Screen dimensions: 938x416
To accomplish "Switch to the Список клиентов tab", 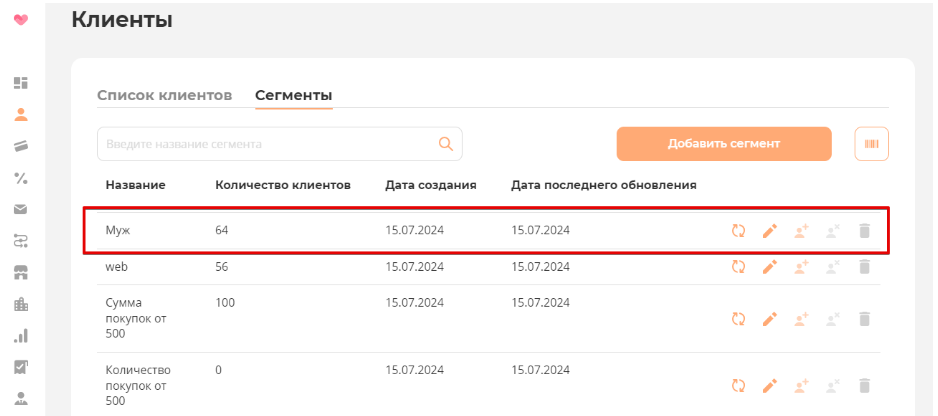I will 164,95.
